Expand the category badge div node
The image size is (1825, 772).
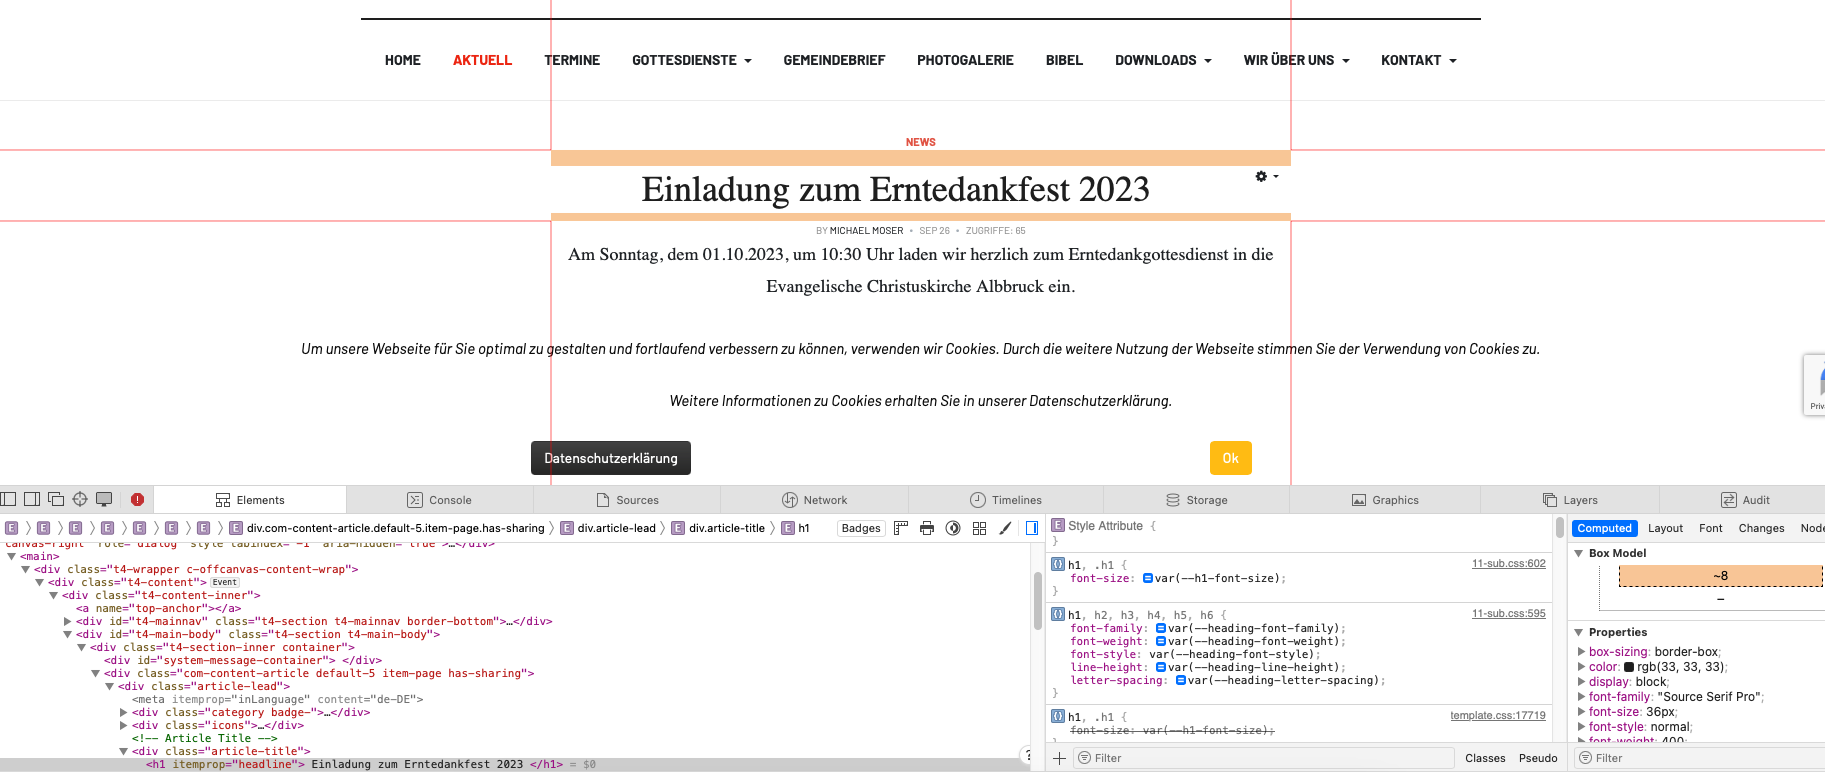tap(124, 713)
